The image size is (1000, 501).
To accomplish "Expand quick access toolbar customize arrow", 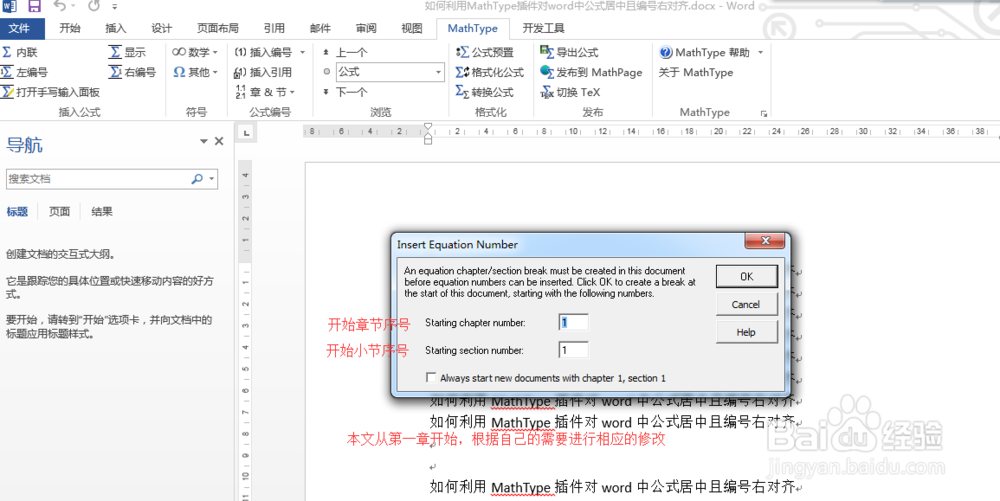I will coord(114,7).
